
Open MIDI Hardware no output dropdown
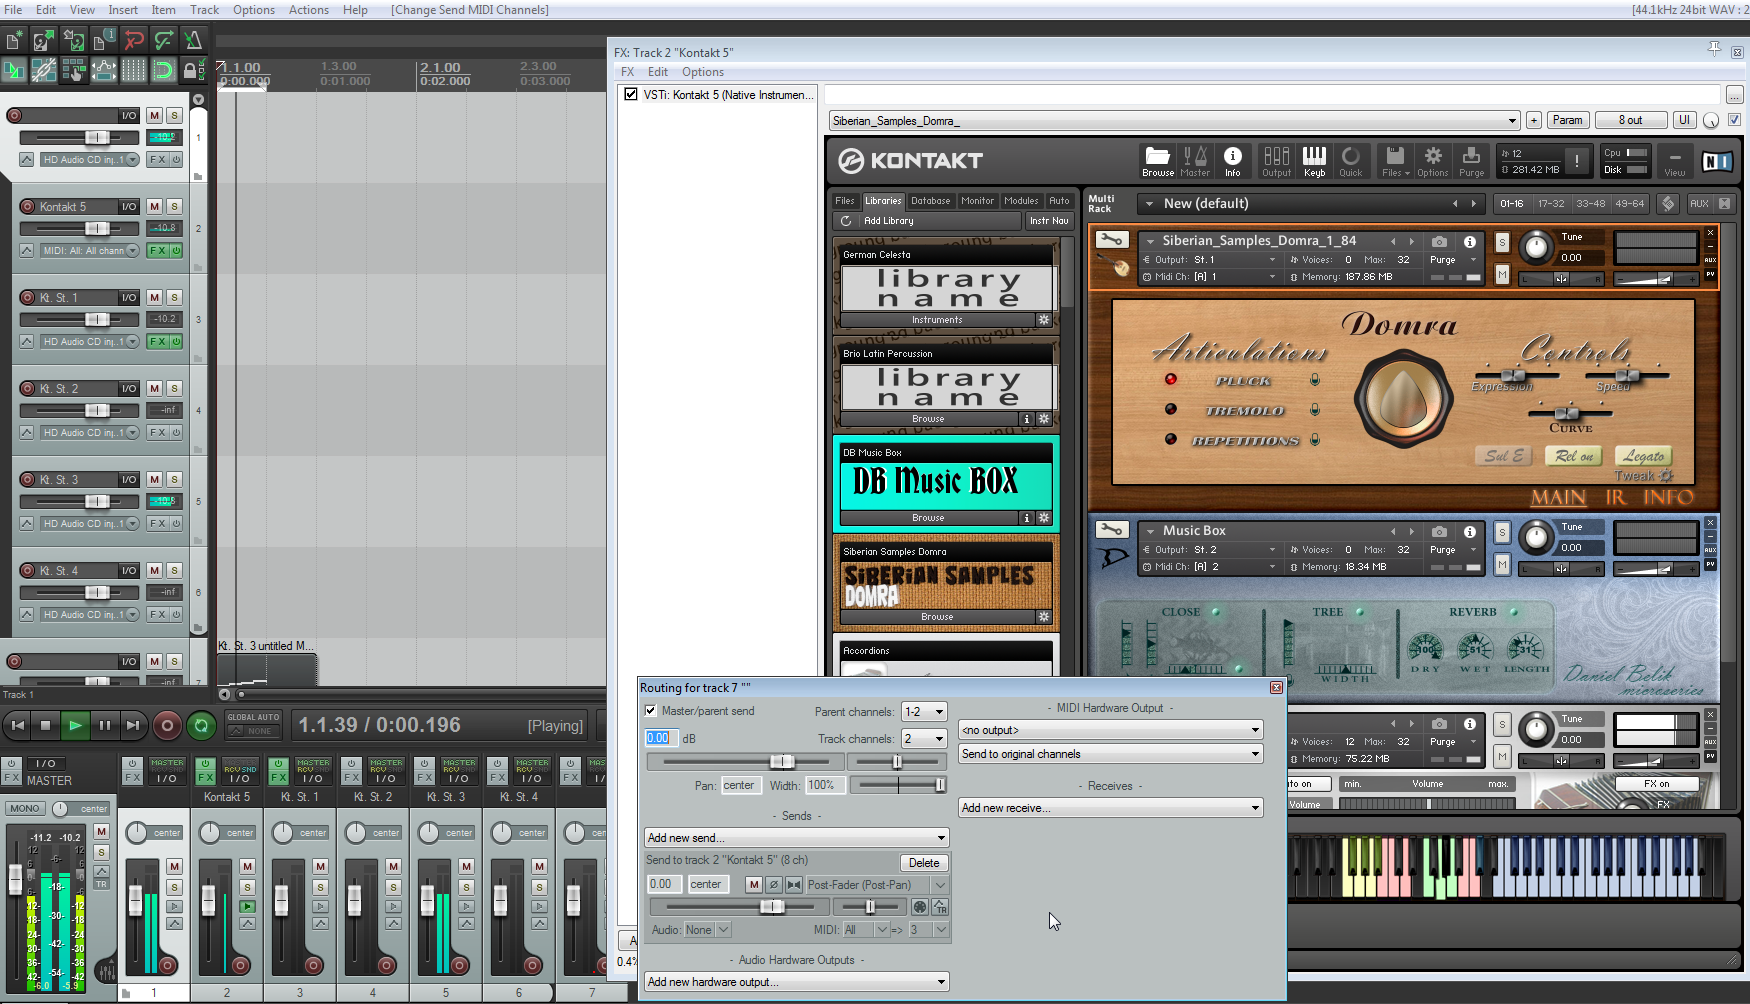click(x=1111, y=730)
